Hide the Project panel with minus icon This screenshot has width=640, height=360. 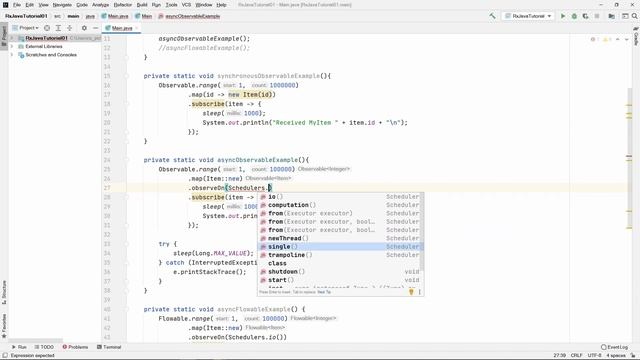pyautogui.click(x=95, y=28)
